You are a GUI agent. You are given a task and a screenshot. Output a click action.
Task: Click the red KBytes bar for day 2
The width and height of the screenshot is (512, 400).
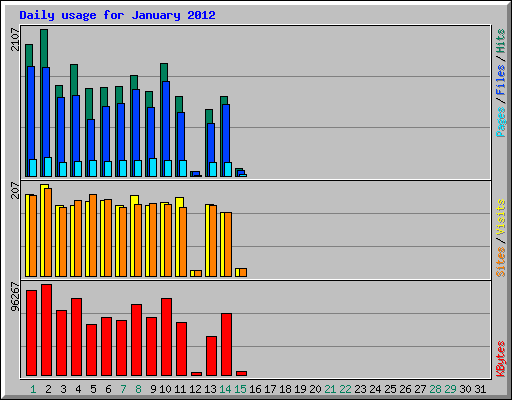click(x=46, y=330)
